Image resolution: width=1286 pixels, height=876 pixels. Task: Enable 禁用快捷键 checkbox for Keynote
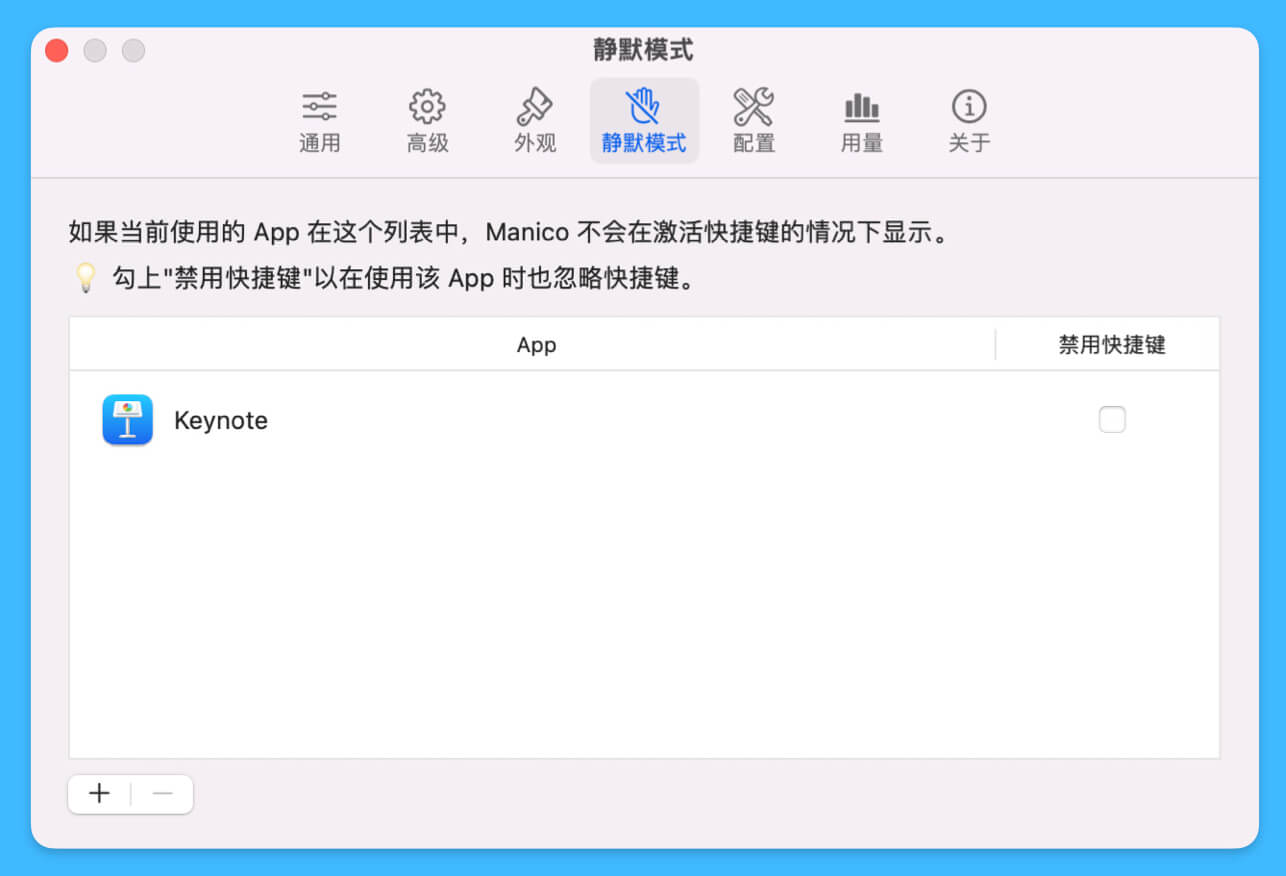click(1112, 420)
